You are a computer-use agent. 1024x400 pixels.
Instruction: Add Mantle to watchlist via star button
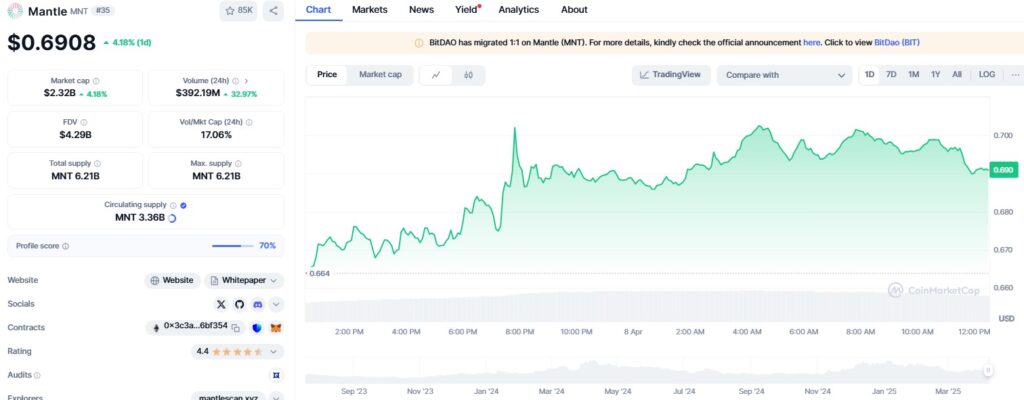tap(239, 11)
